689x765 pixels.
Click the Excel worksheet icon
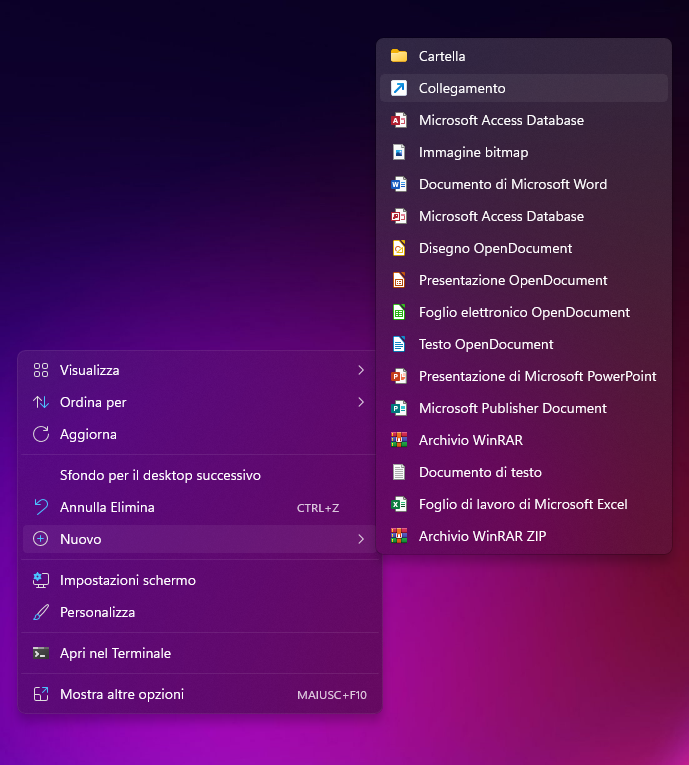[399, 504]
